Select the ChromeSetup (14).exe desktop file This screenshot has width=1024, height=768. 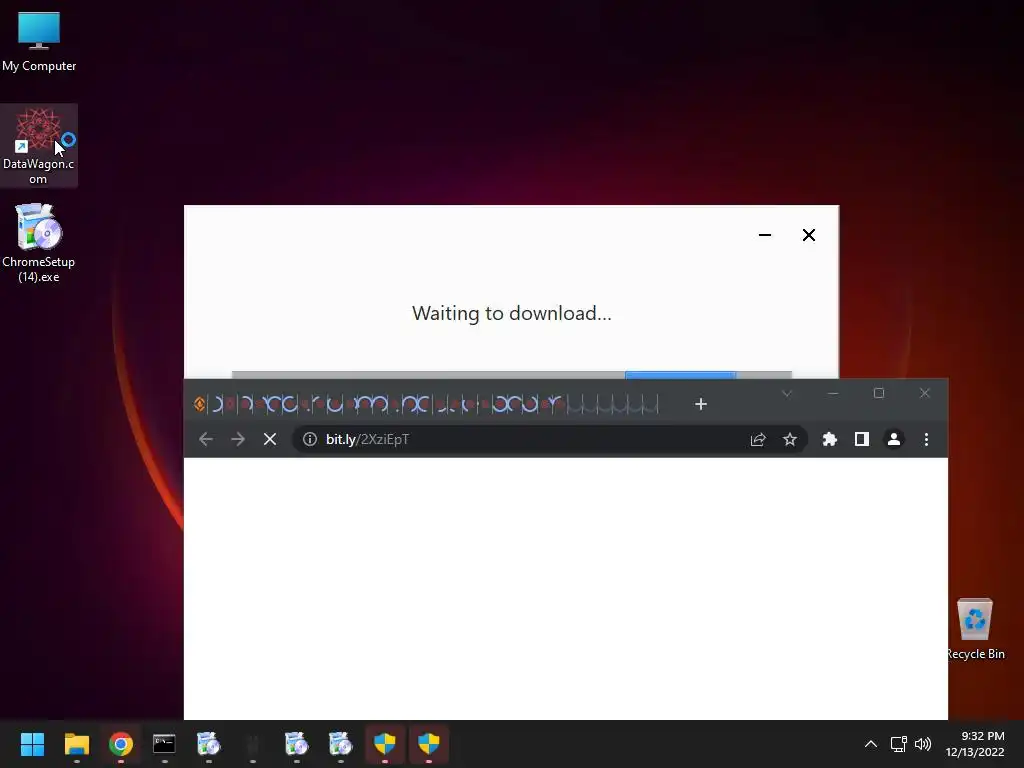tap(39, 243)
